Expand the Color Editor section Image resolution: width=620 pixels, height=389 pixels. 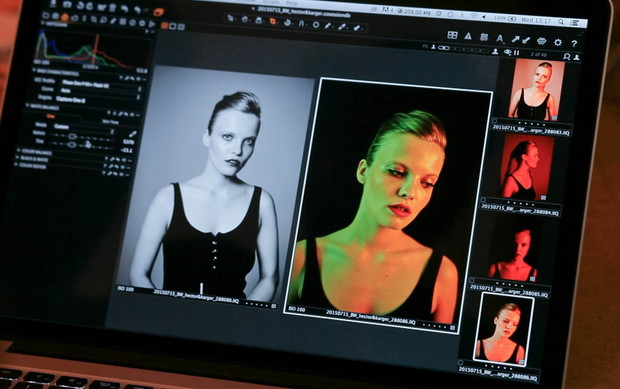click(x=16, y=164)
